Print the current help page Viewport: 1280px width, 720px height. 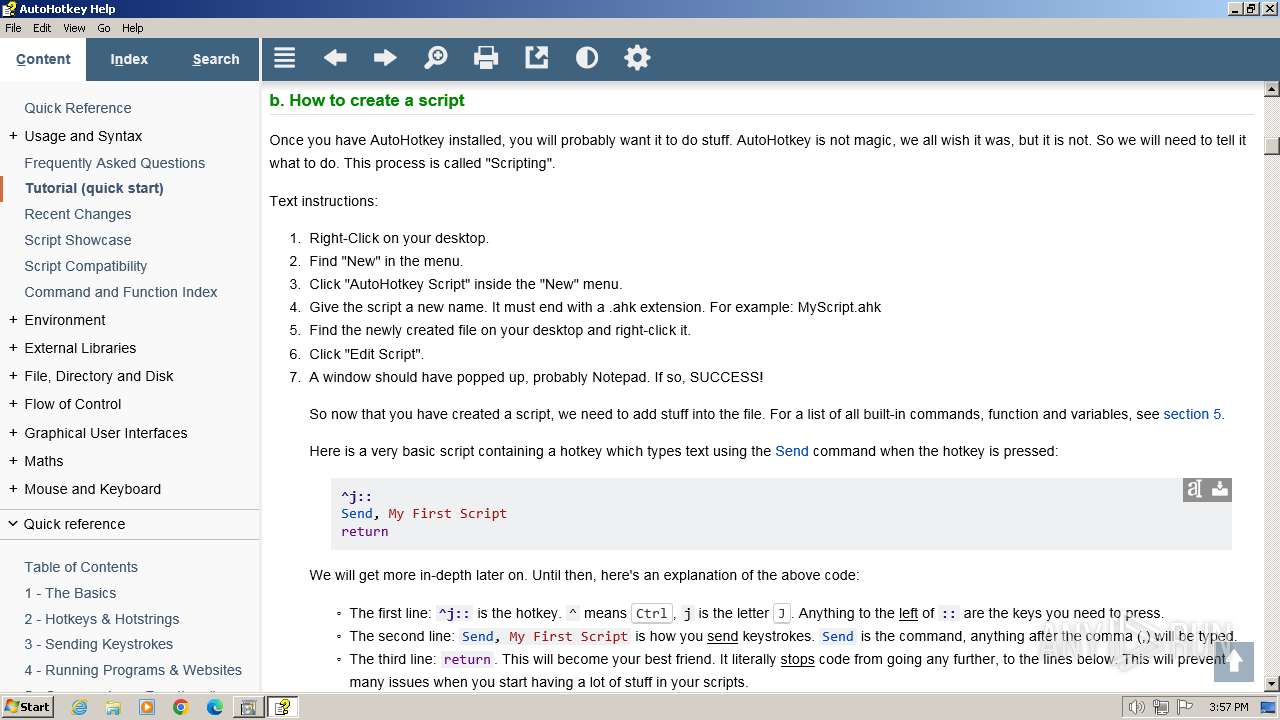click(x=486, y=58)
